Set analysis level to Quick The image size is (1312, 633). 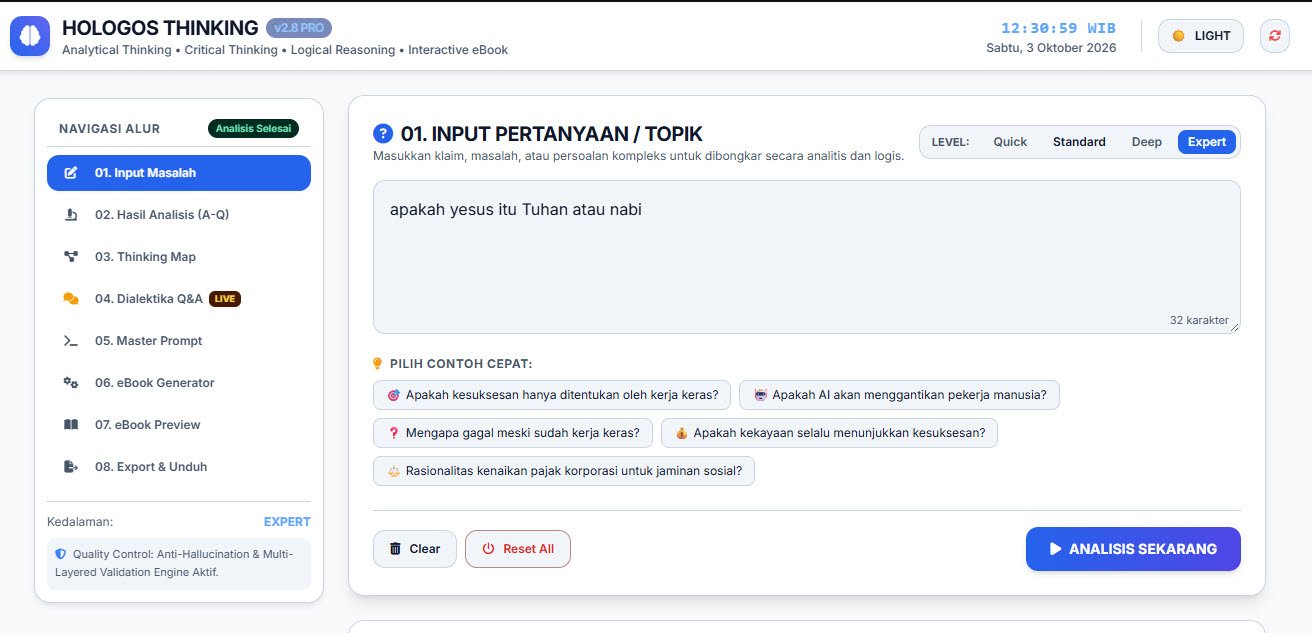coord(1010,142)
